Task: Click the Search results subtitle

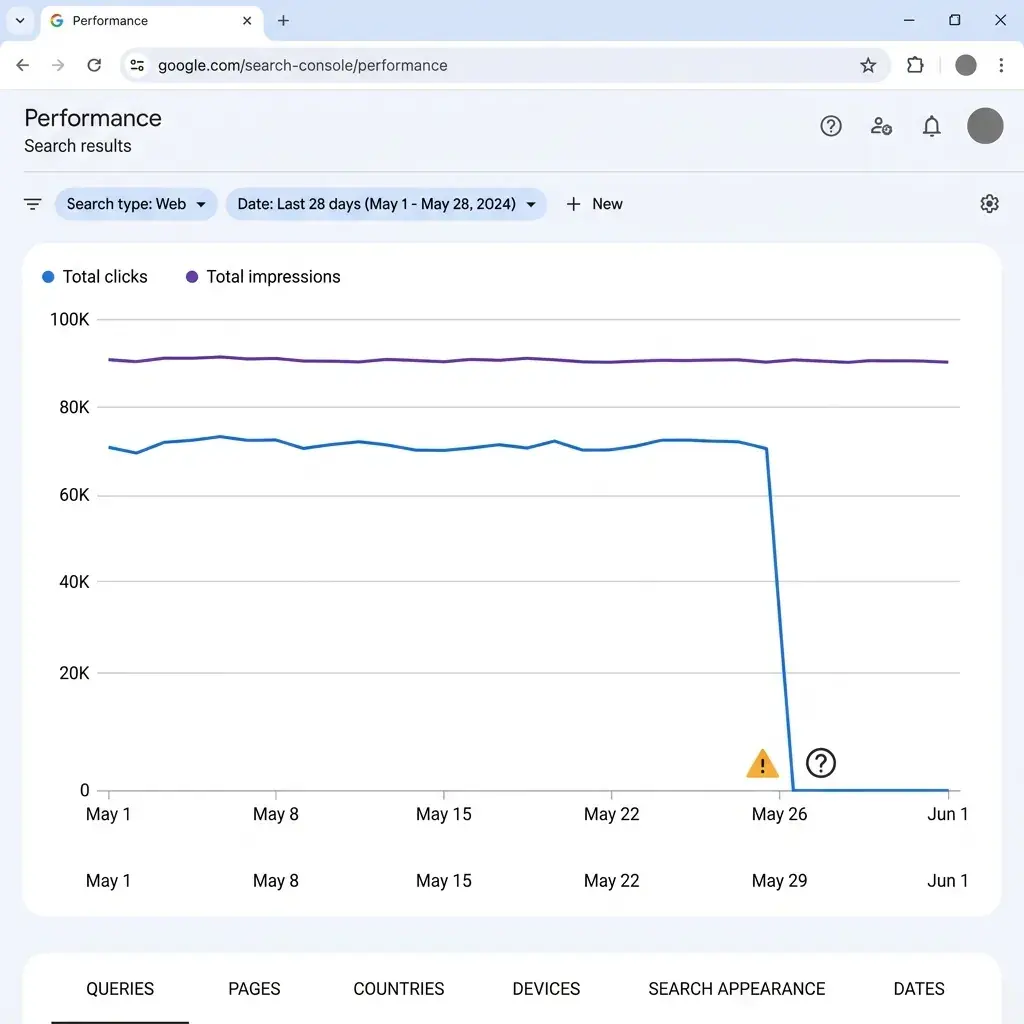Action: coord(78,146)
